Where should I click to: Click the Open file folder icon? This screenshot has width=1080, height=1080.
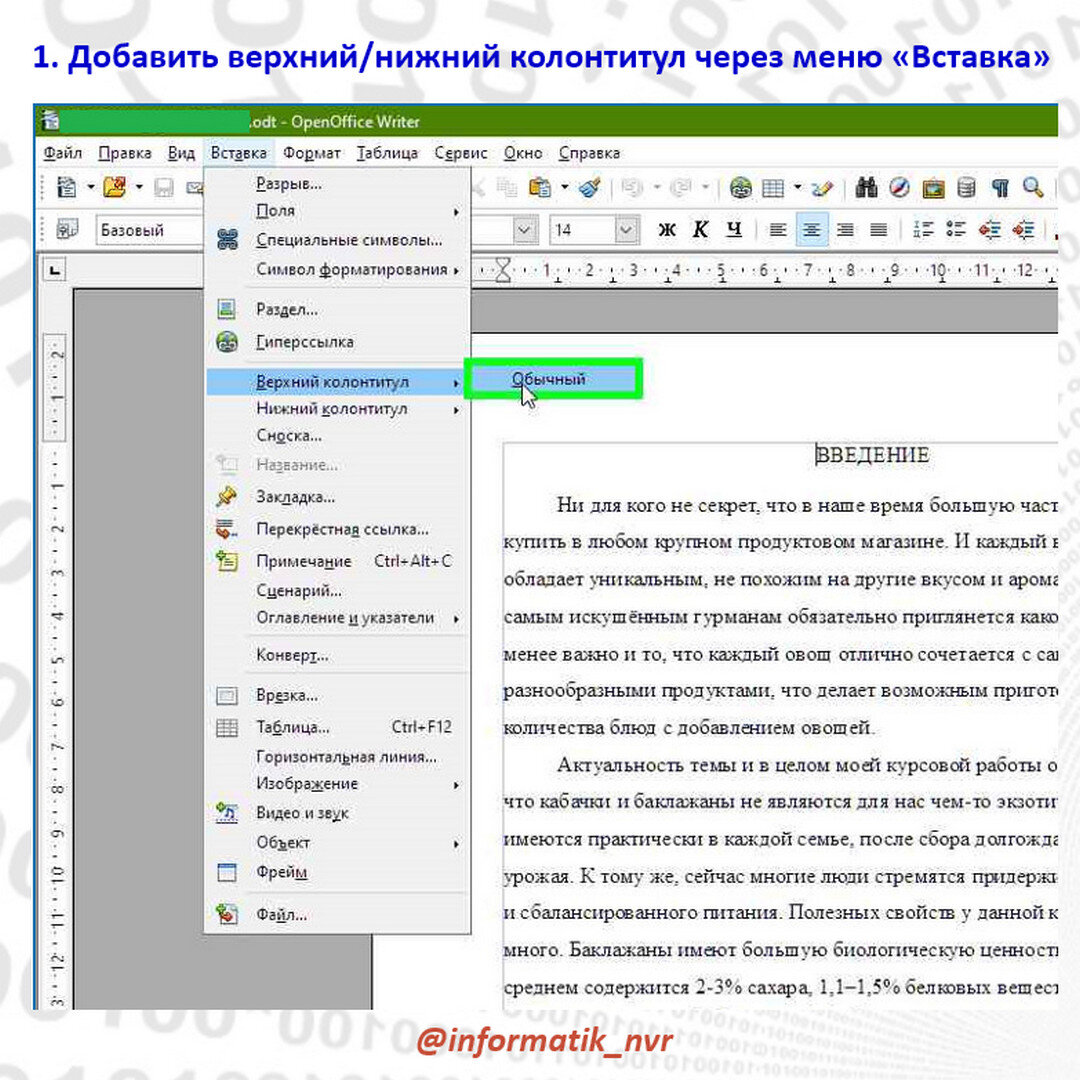pos(114,187)
